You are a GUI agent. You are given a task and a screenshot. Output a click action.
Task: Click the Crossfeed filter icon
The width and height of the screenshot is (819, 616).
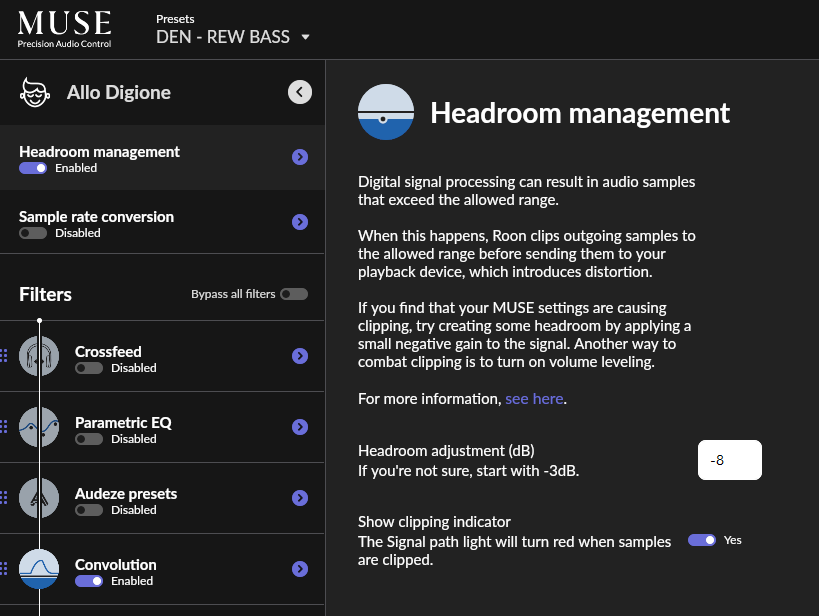click(x=40, y=356)
